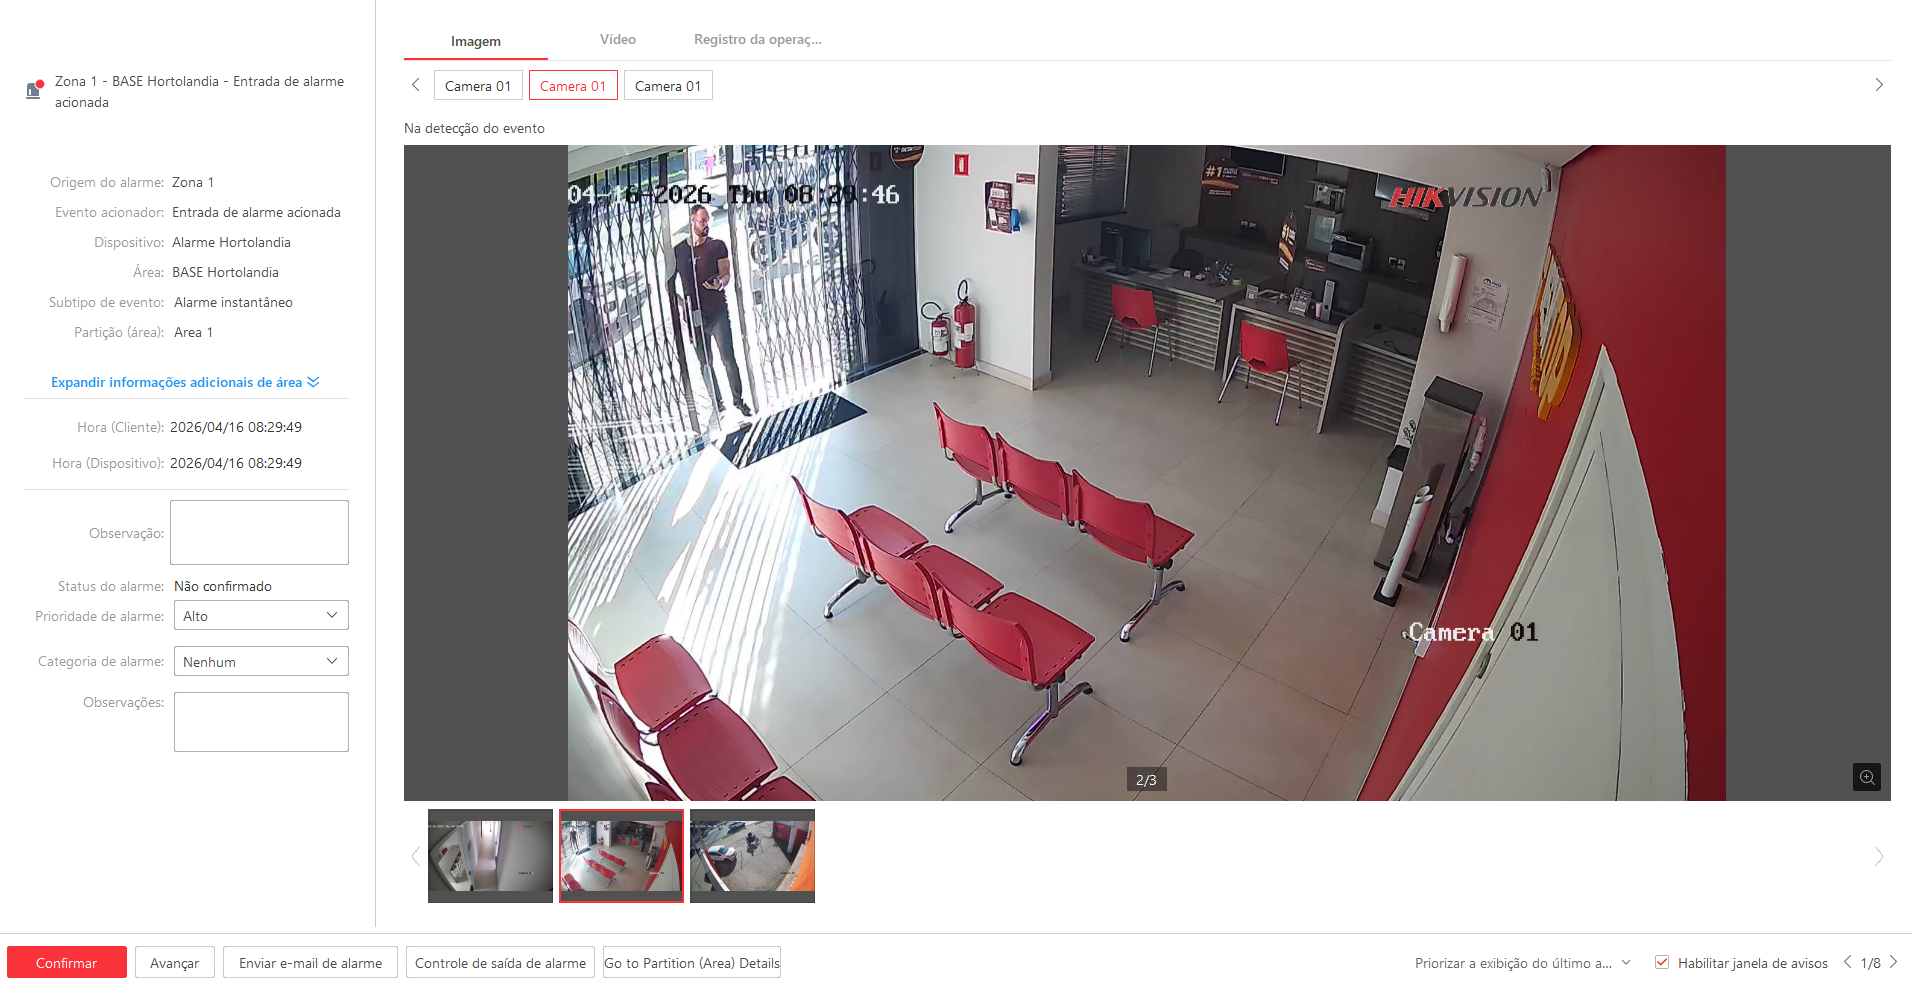The width and height of the screenshot is (1912, 983).
Task: Open Categoria de alarme dropdown
Action: (260, 661)
